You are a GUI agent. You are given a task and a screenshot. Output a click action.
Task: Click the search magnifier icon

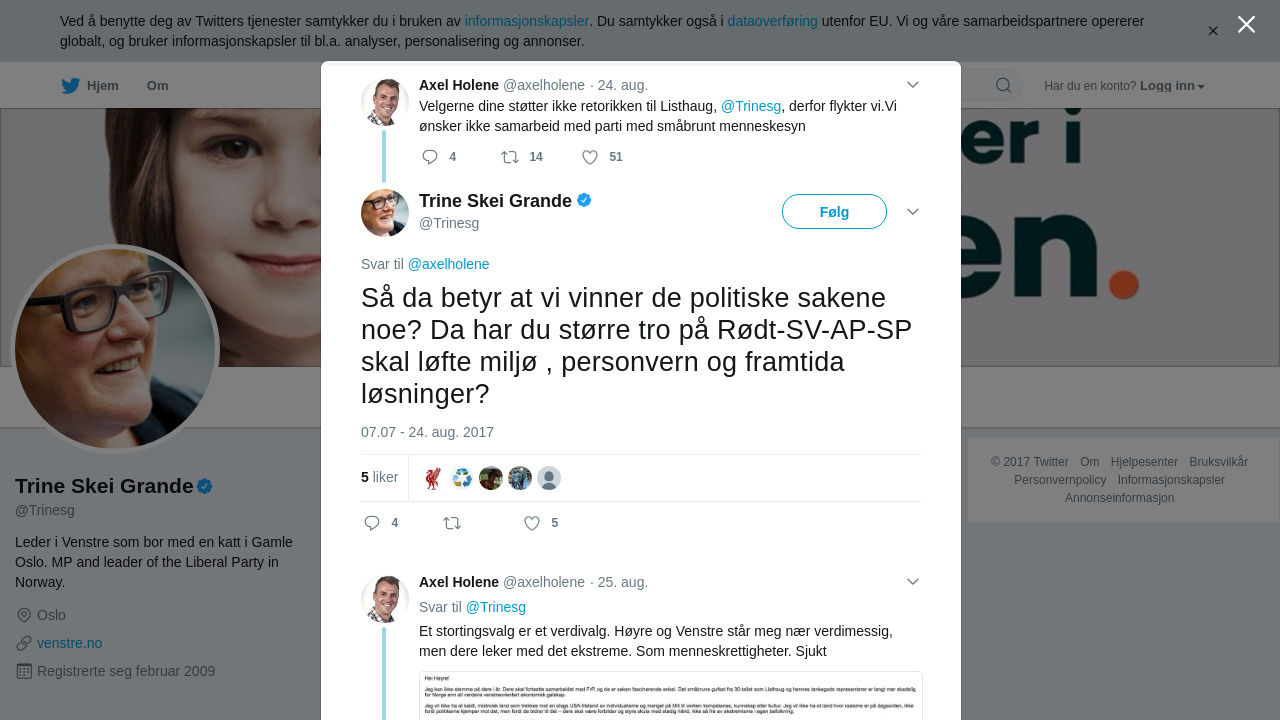pos(1003,86)
